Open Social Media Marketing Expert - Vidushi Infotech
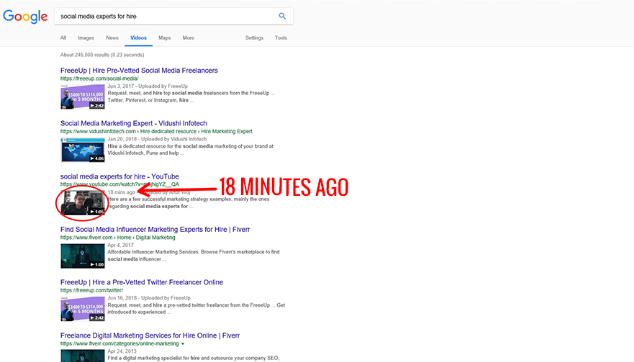 coord(134,123)
